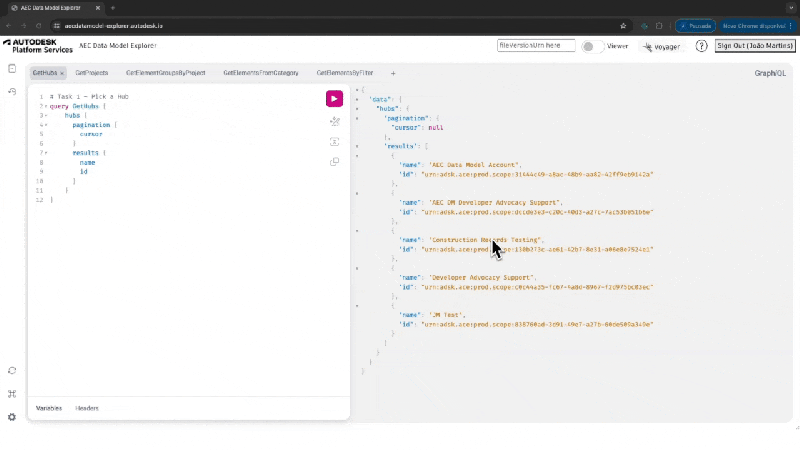The image size is (800, 450).
Task: Click the id urn of JM Test hub
Action: pos(537,324)
